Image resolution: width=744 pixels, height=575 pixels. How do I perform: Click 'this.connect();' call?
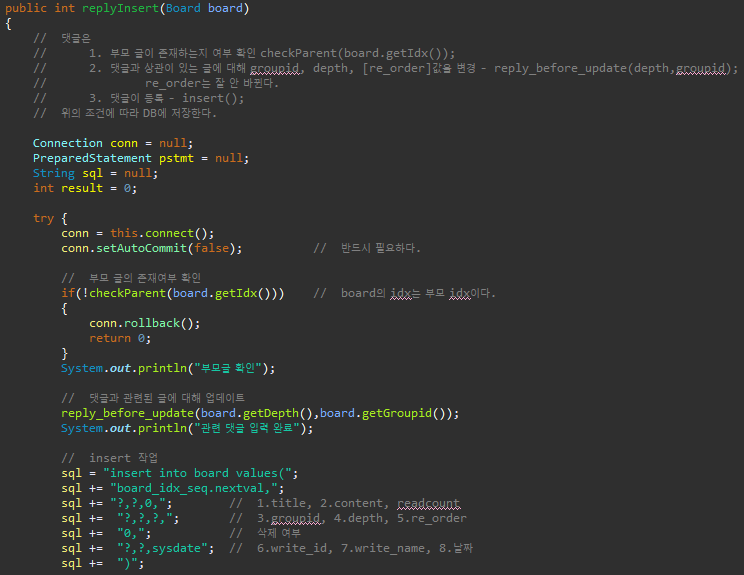162,233
